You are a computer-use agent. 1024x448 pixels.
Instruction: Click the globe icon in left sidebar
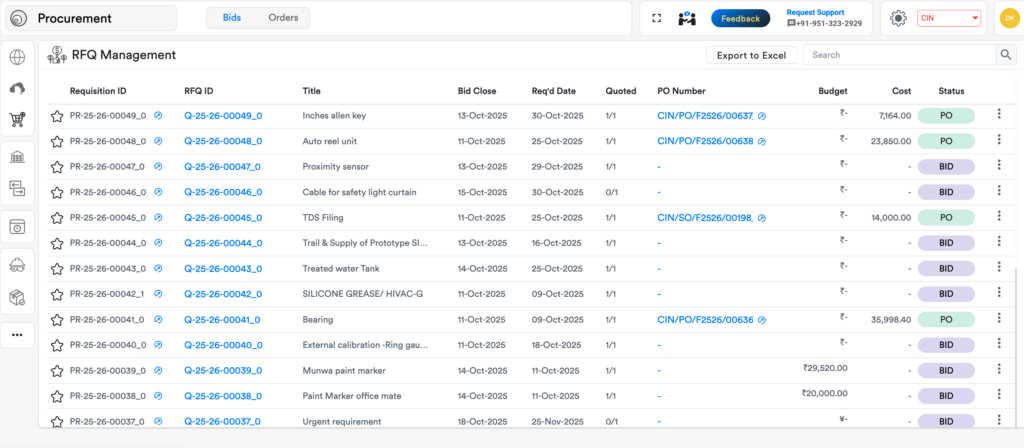(17, 57)
